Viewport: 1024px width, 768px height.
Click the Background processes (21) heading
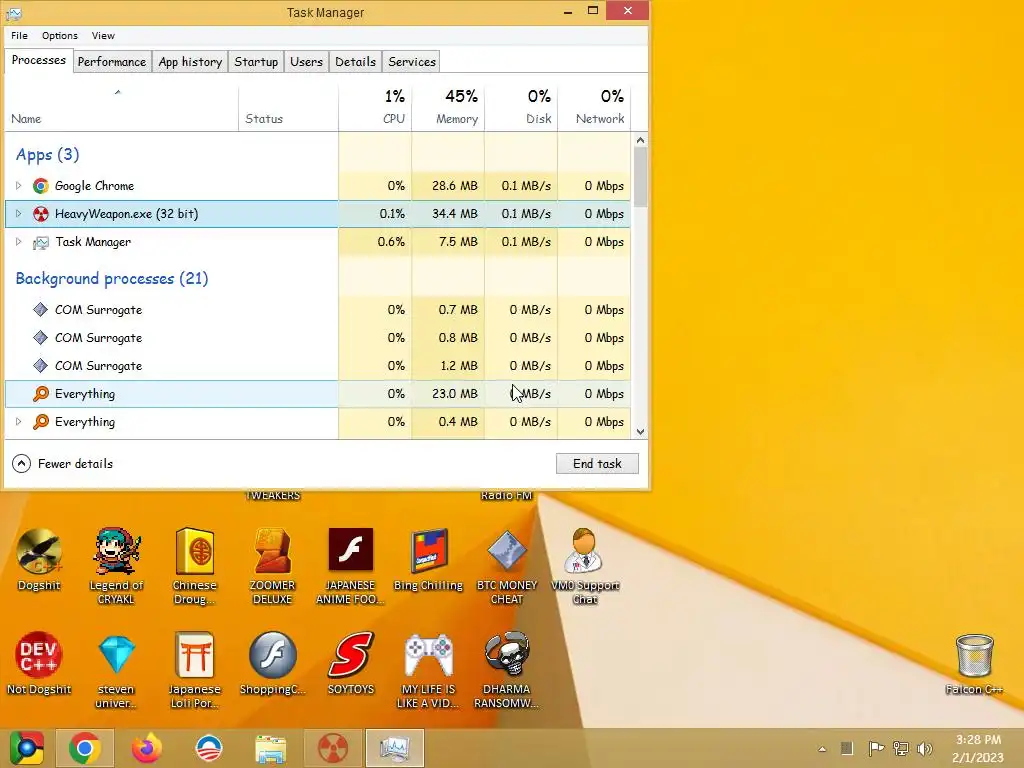[112, 279]
